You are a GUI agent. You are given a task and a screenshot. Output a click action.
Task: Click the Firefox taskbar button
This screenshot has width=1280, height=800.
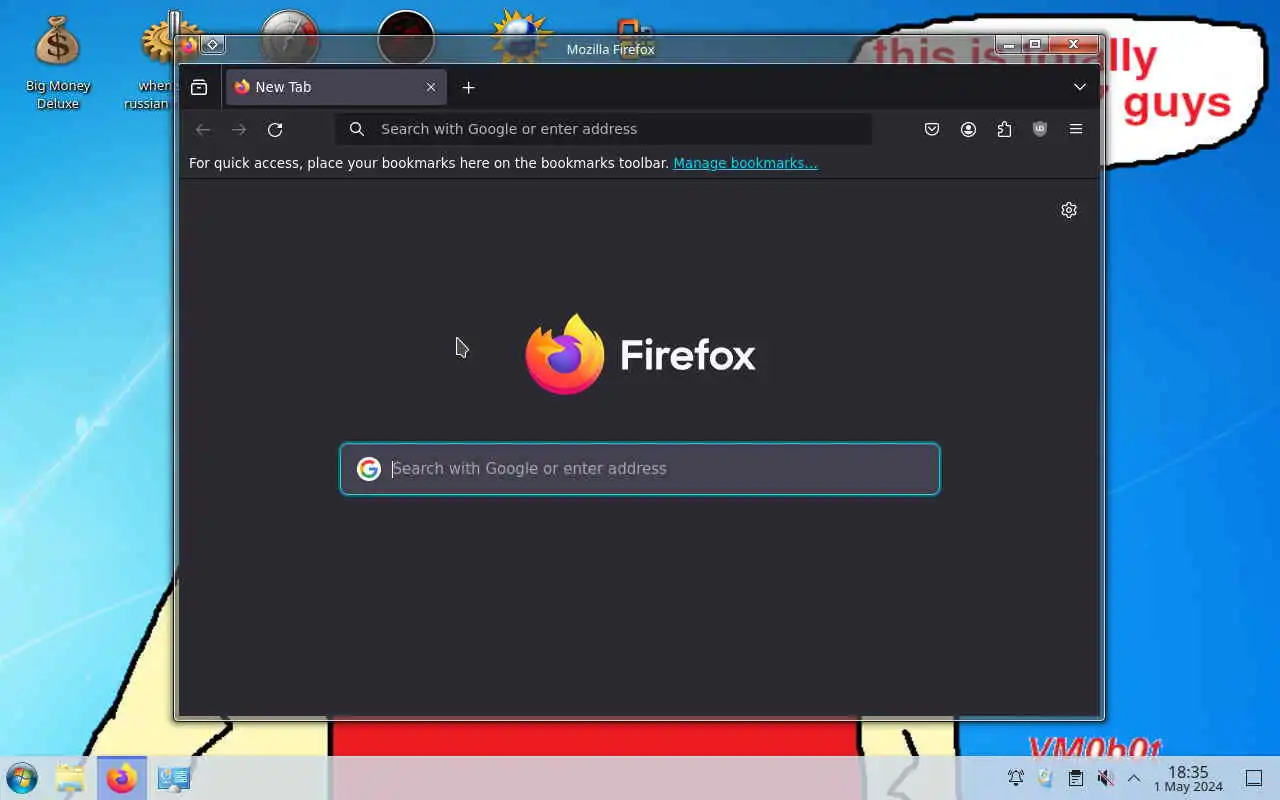(122, 778)
